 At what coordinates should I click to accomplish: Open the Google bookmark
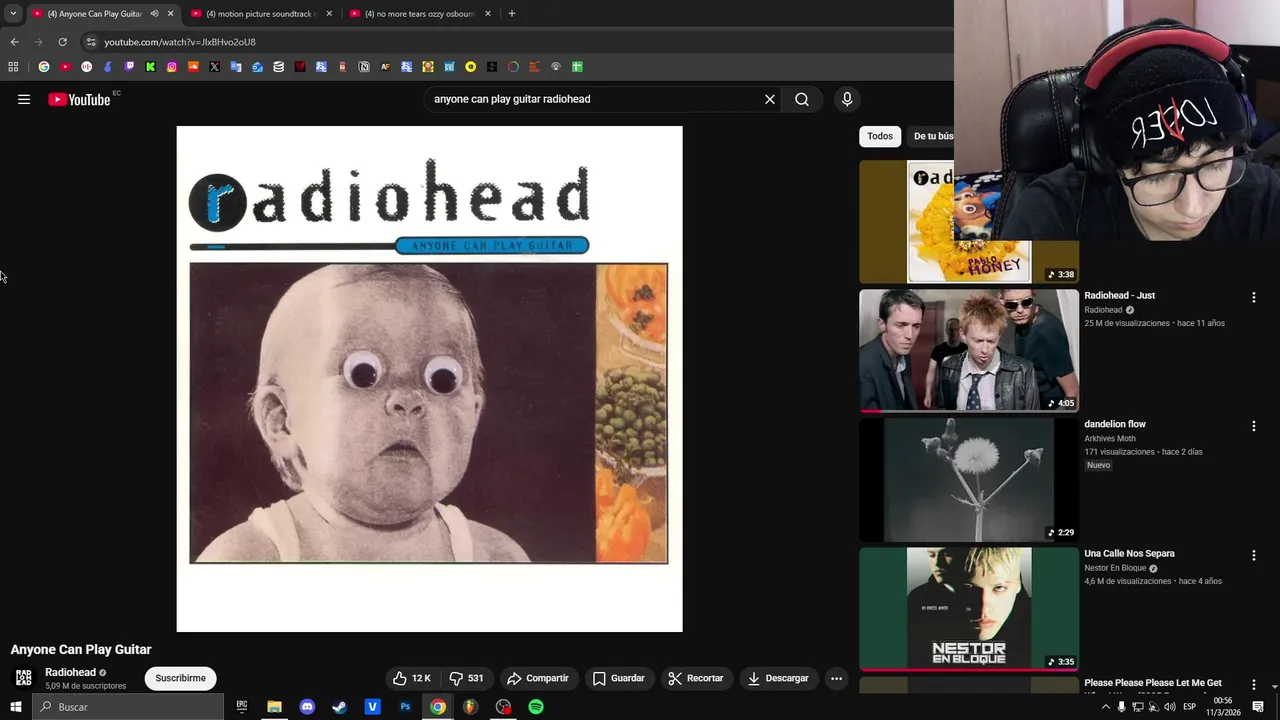[44, 67]
